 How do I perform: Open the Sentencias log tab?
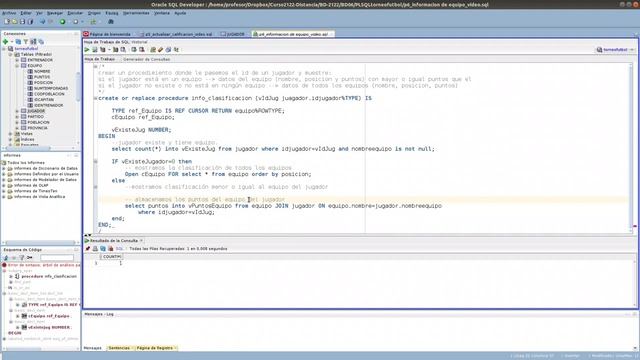[119, 348]
